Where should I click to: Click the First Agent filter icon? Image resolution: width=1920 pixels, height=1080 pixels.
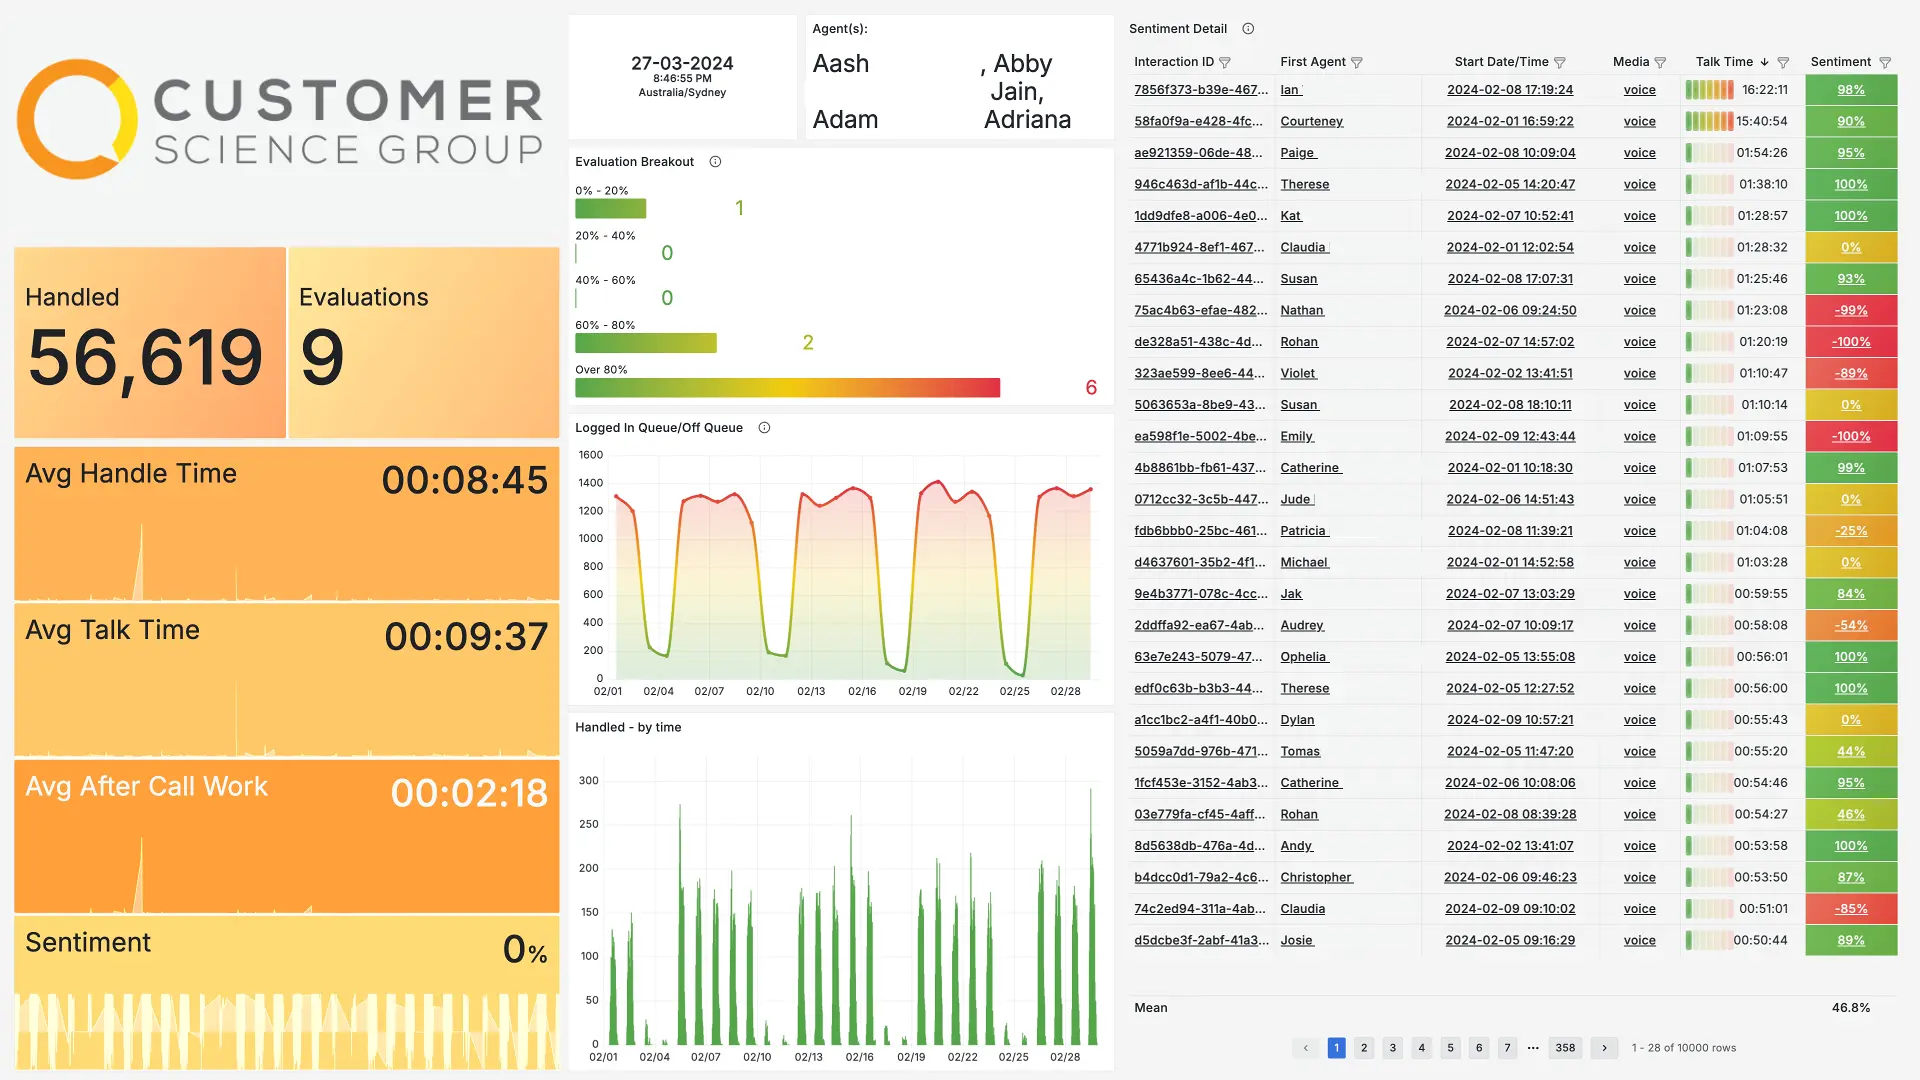pos(1357,62)
